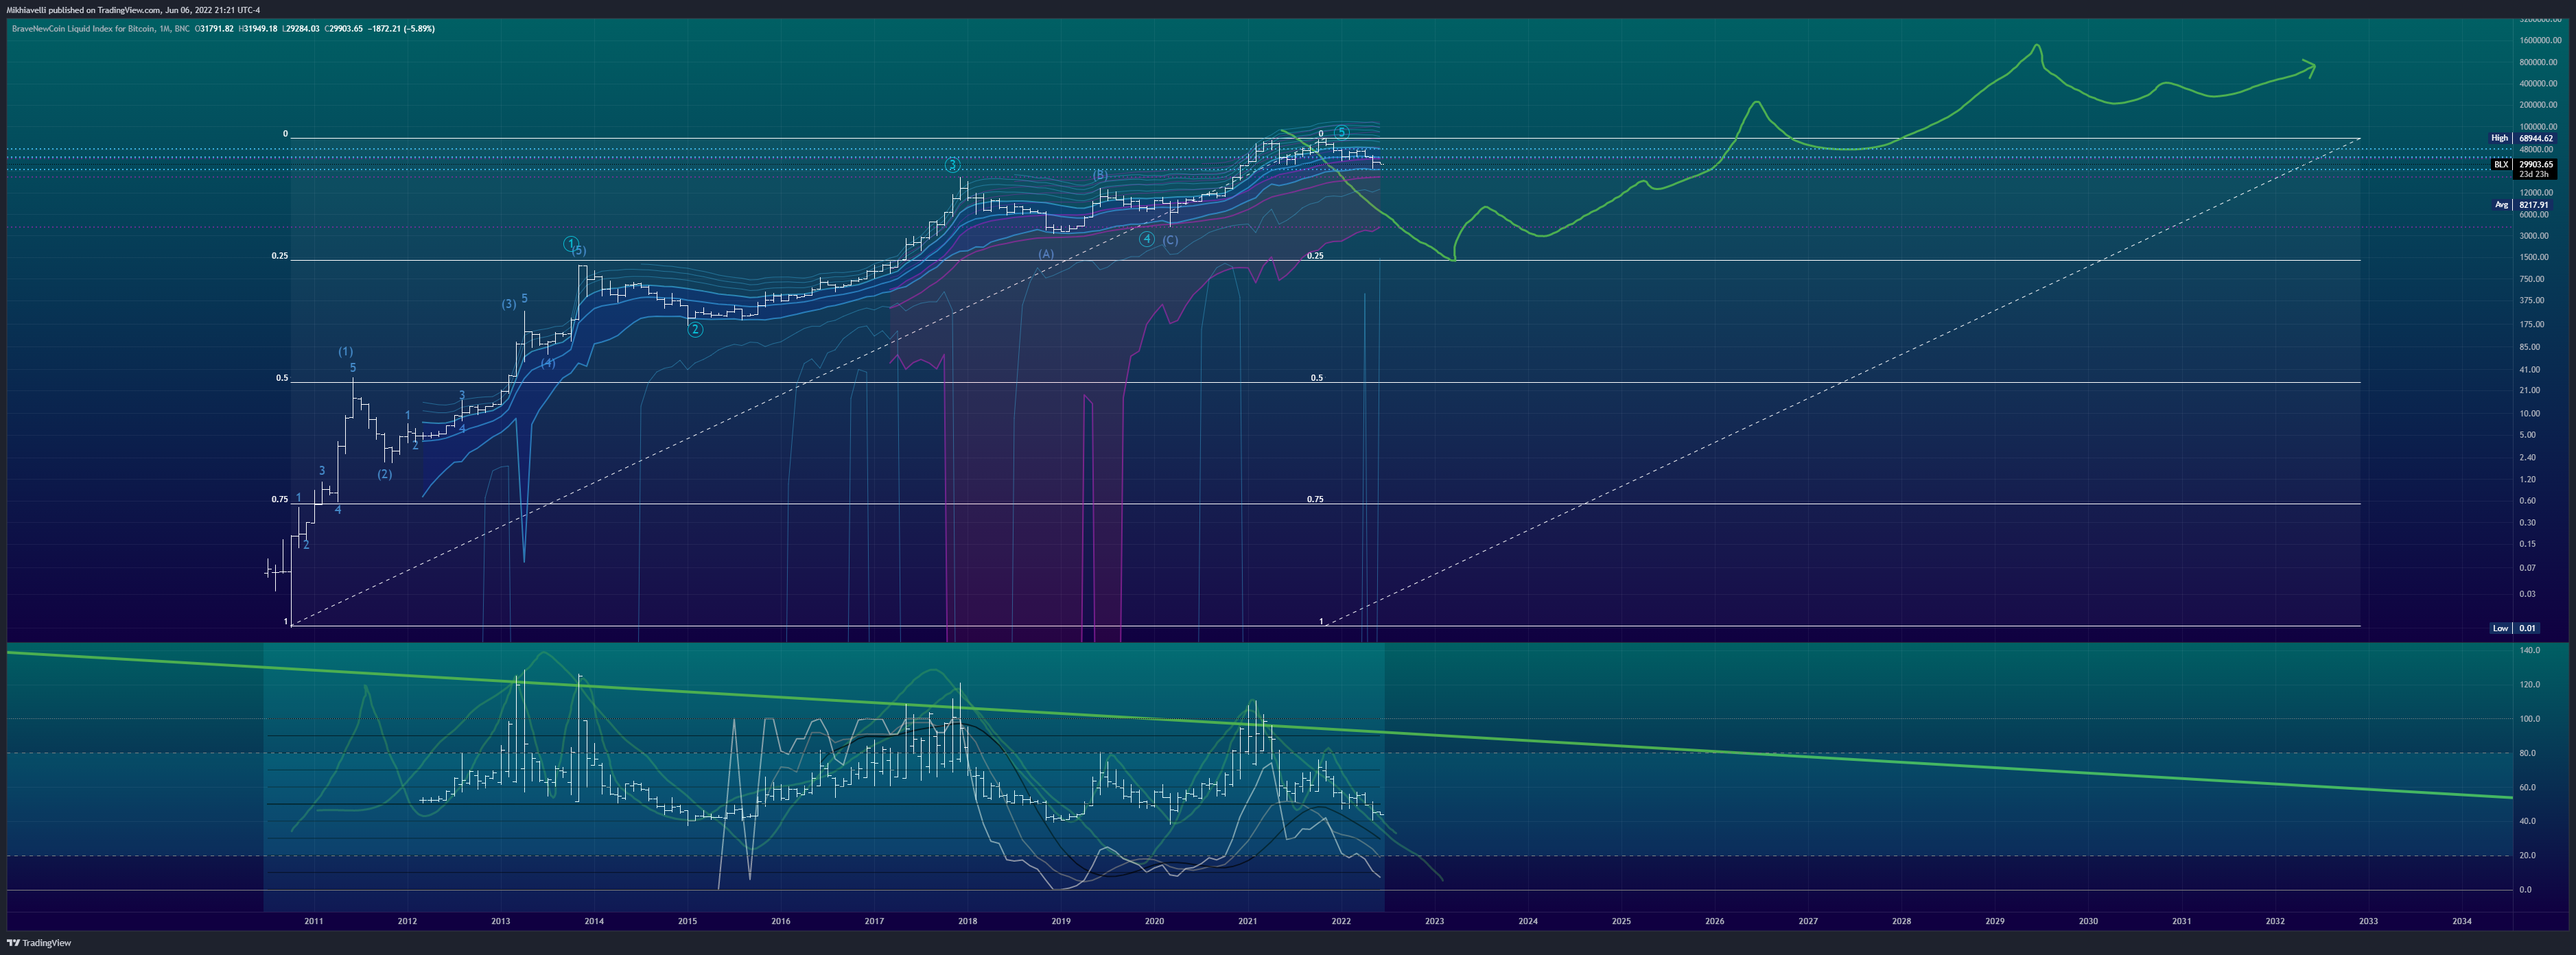This screenshot has width=2576, height=955.
Task: Click the −1872.21 (−5.89%) change value
Action: click(401, 29)
